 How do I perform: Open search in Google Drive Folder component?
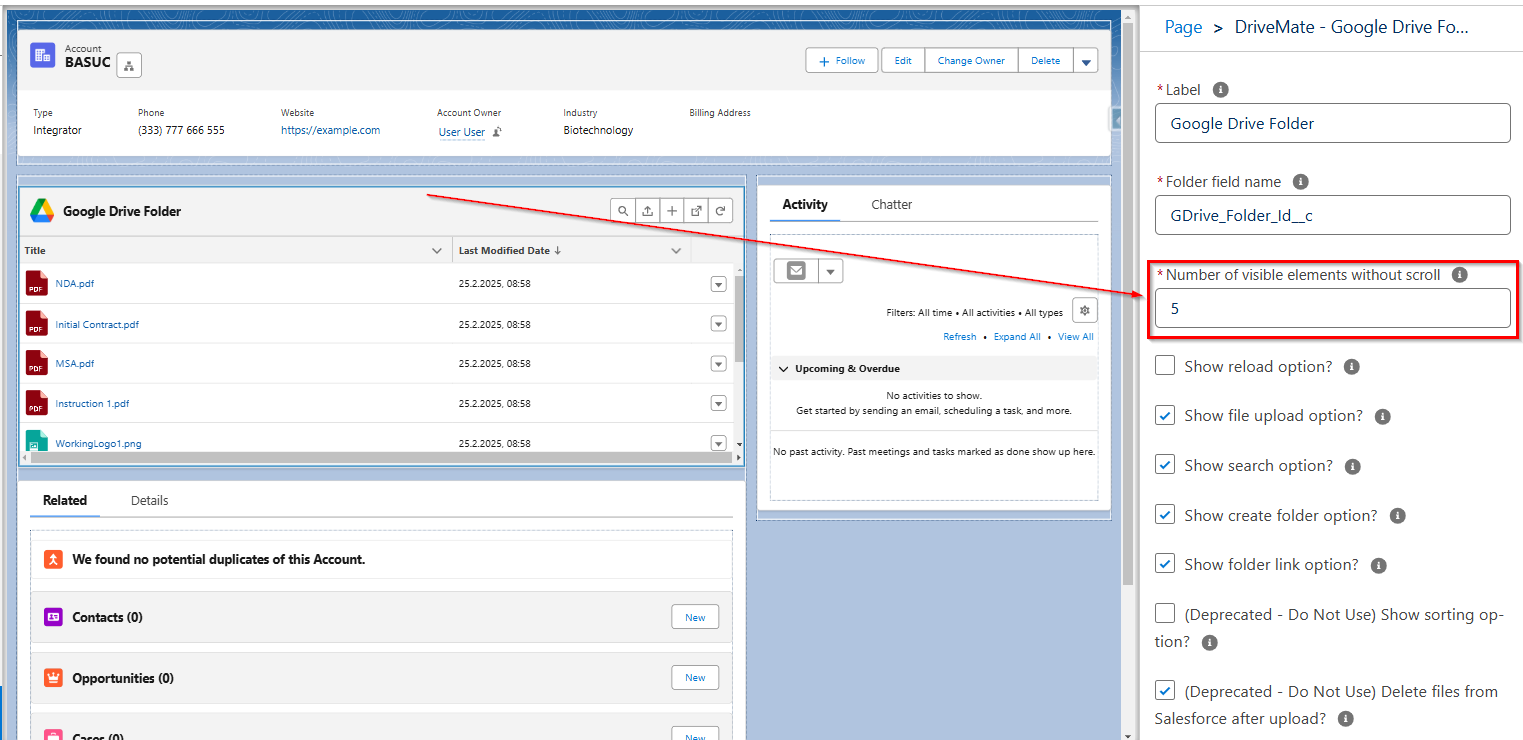pos(623,210)
